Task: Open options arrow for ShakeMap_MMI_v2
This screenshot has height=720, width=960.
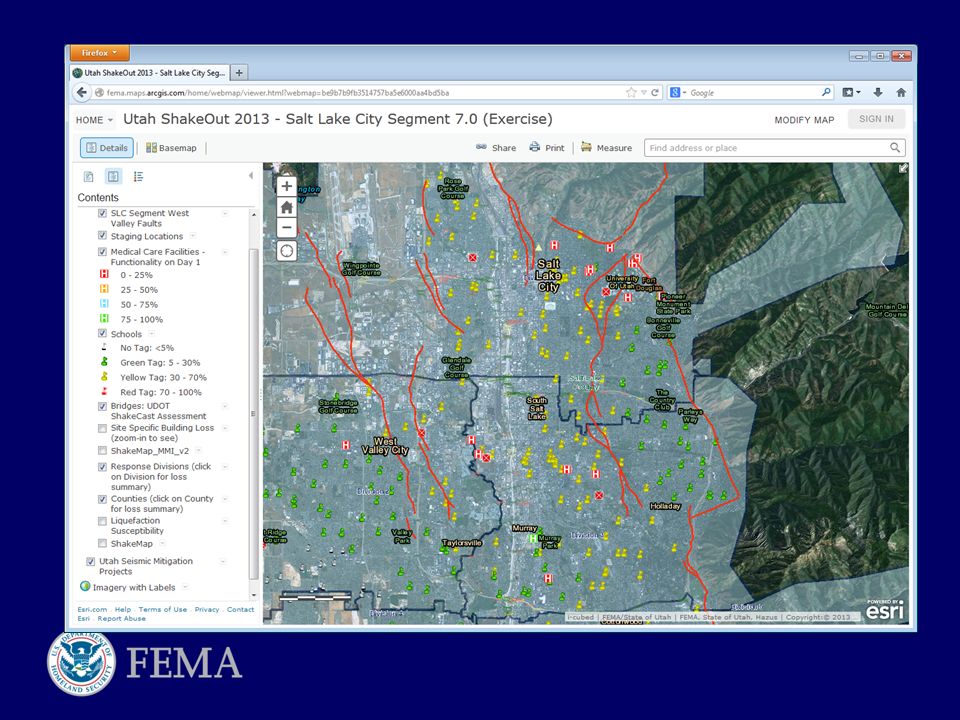Action: click(x=199, y=451)
